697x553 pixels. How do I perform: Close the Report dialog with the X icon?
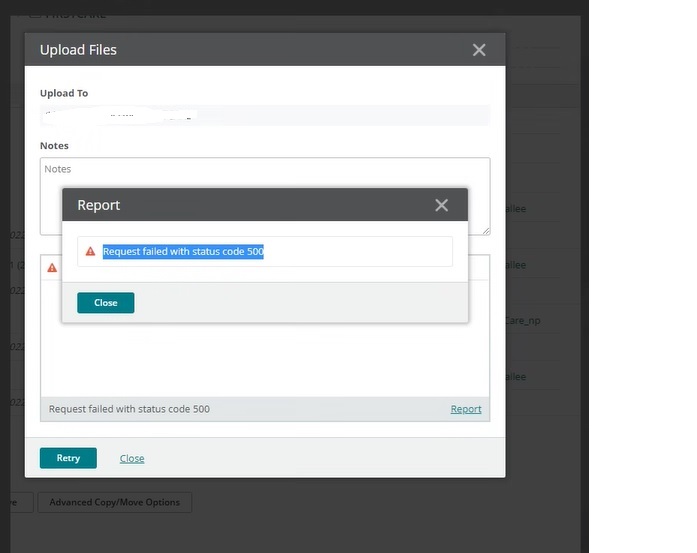[x=441, y=205]
